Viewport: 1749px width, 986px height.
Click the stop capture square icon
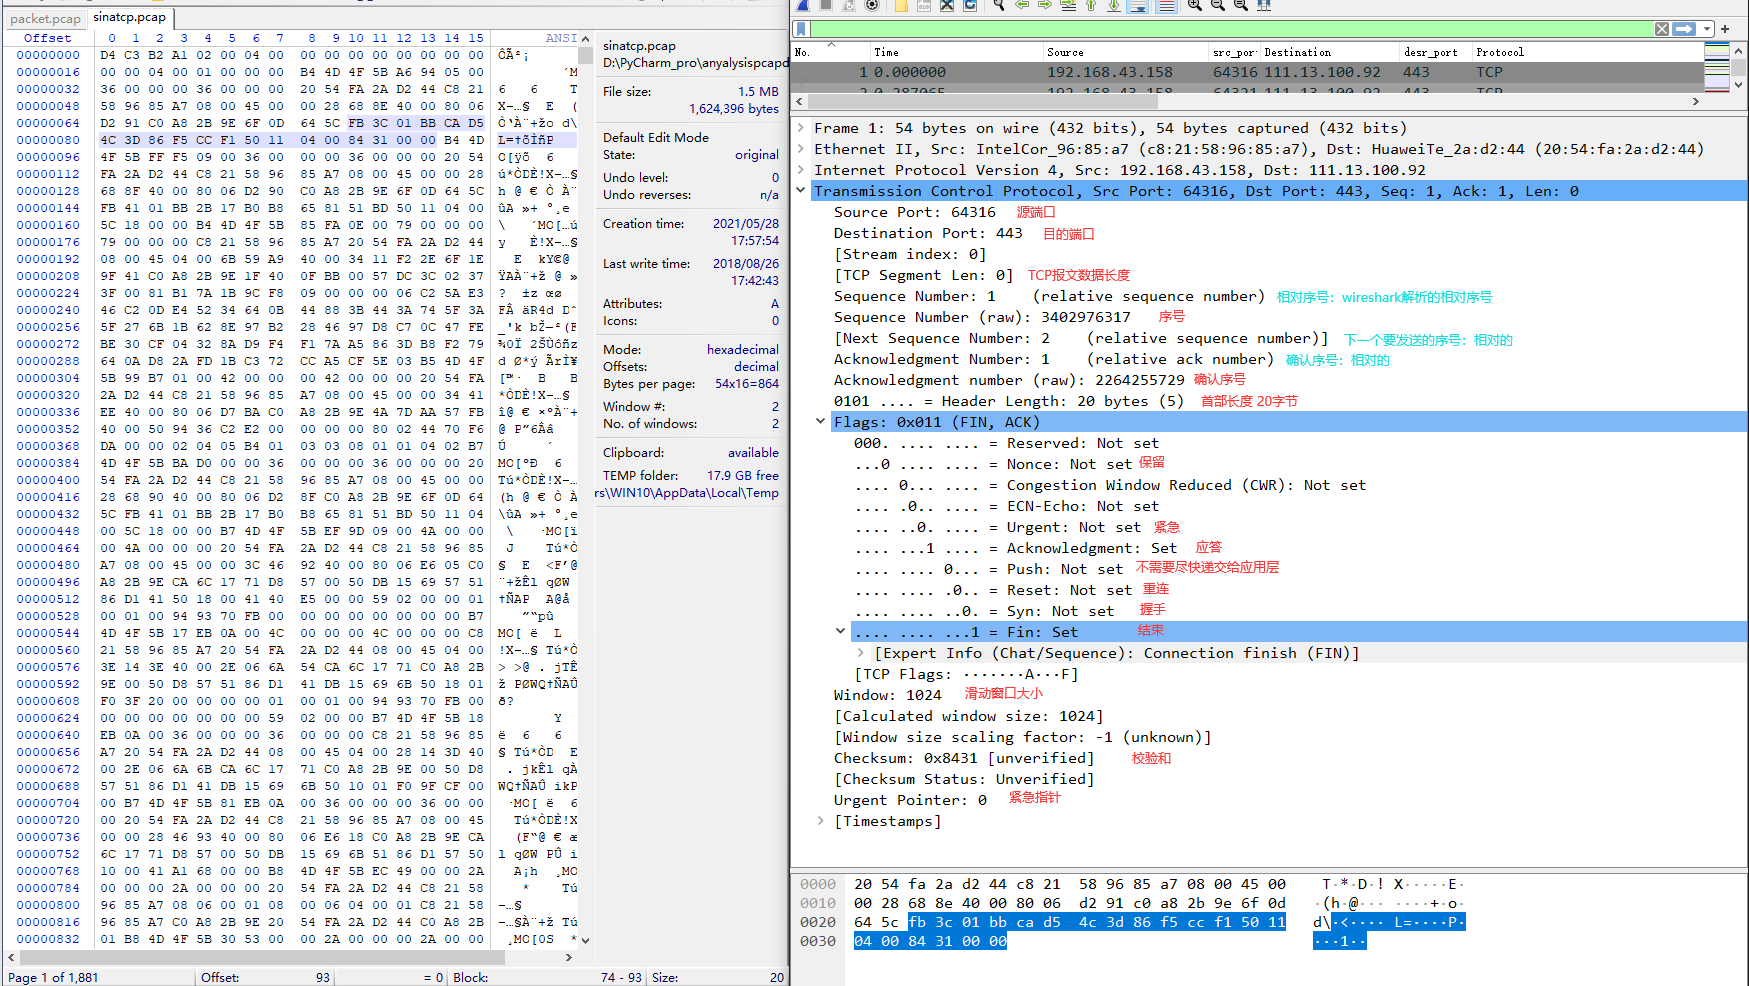point(826,5)
